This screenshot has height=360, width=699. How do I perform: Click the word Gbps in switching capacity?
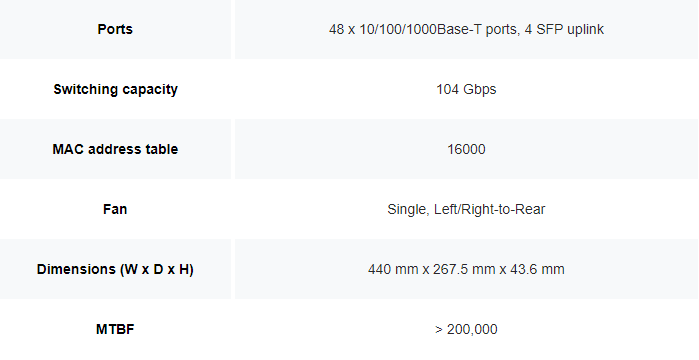point(480,89)
